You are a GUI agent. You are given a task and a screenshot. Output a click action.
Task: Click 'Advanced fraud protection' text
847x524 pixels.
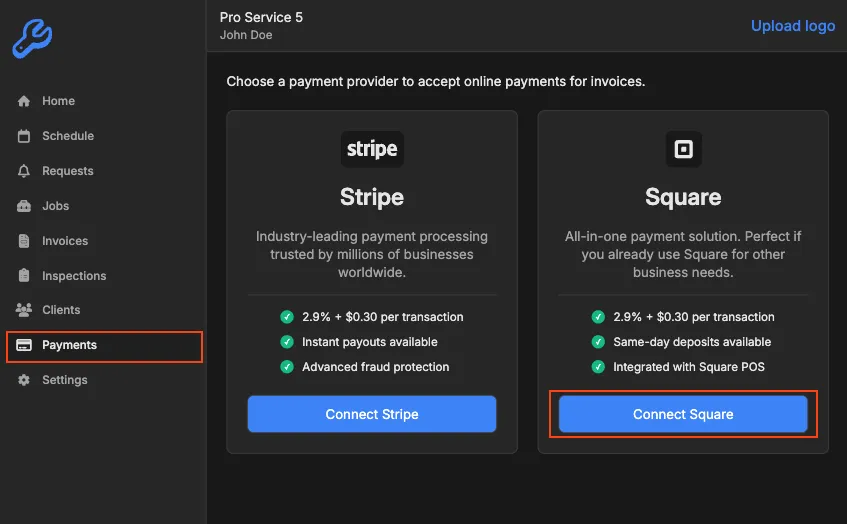375,367
